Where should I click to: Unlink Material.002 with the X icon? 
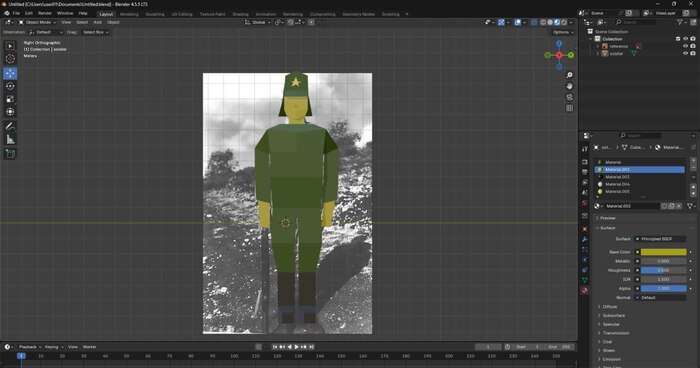679,206
